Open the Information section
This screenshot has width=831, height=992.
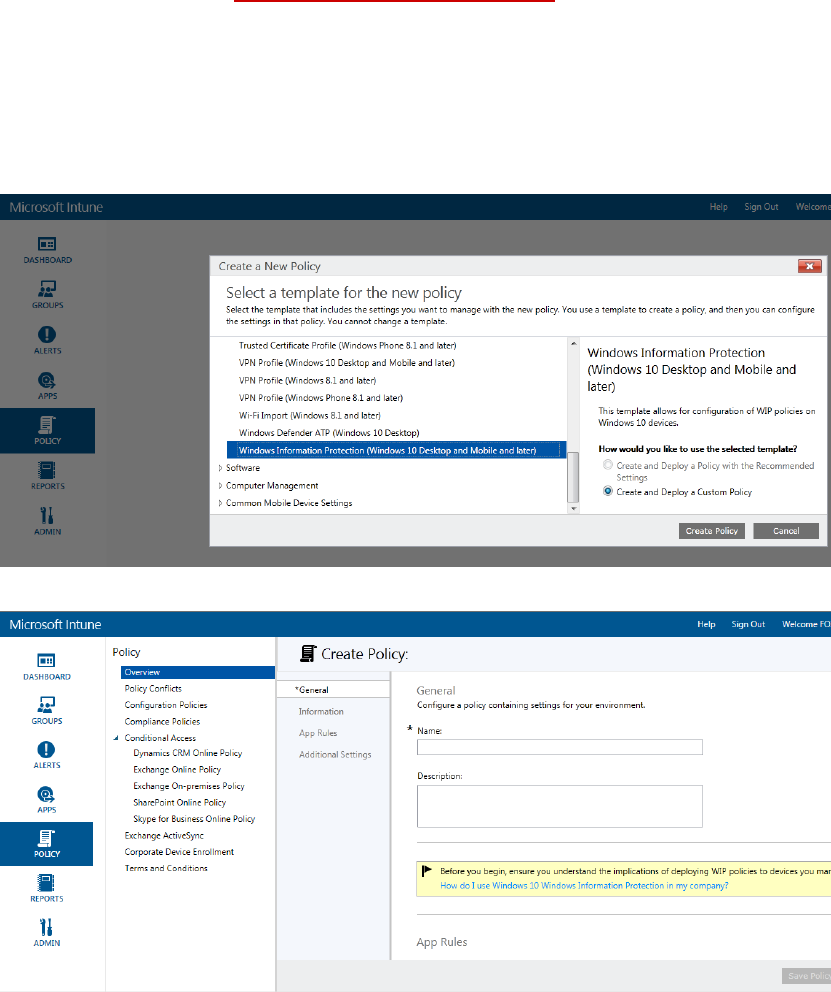click(321, 712)
